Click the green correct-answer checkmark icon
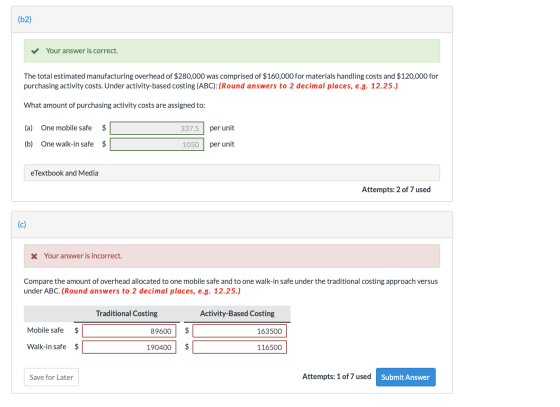The image size is (560, 407). point(35,51)
